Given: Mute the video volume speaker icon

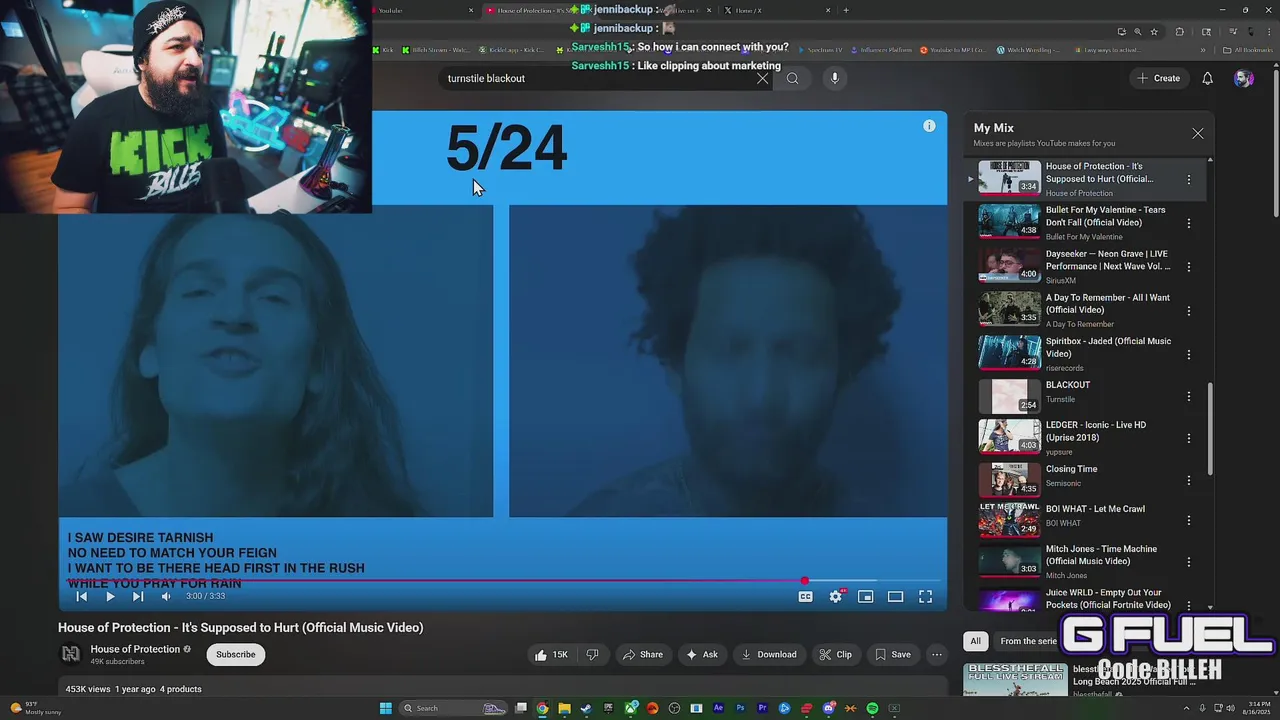Looking at the screenshot, I should point(166,596).
